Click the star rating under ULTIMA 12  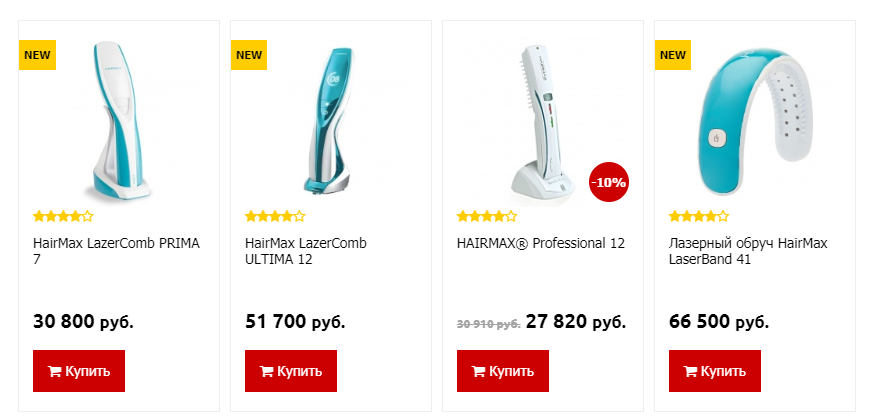(x=275, y=216)
